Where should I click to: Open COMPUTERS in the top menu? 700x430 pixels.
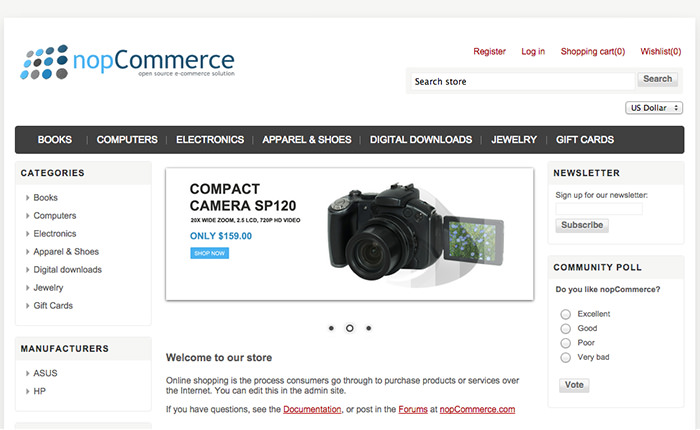pos(127,140)
